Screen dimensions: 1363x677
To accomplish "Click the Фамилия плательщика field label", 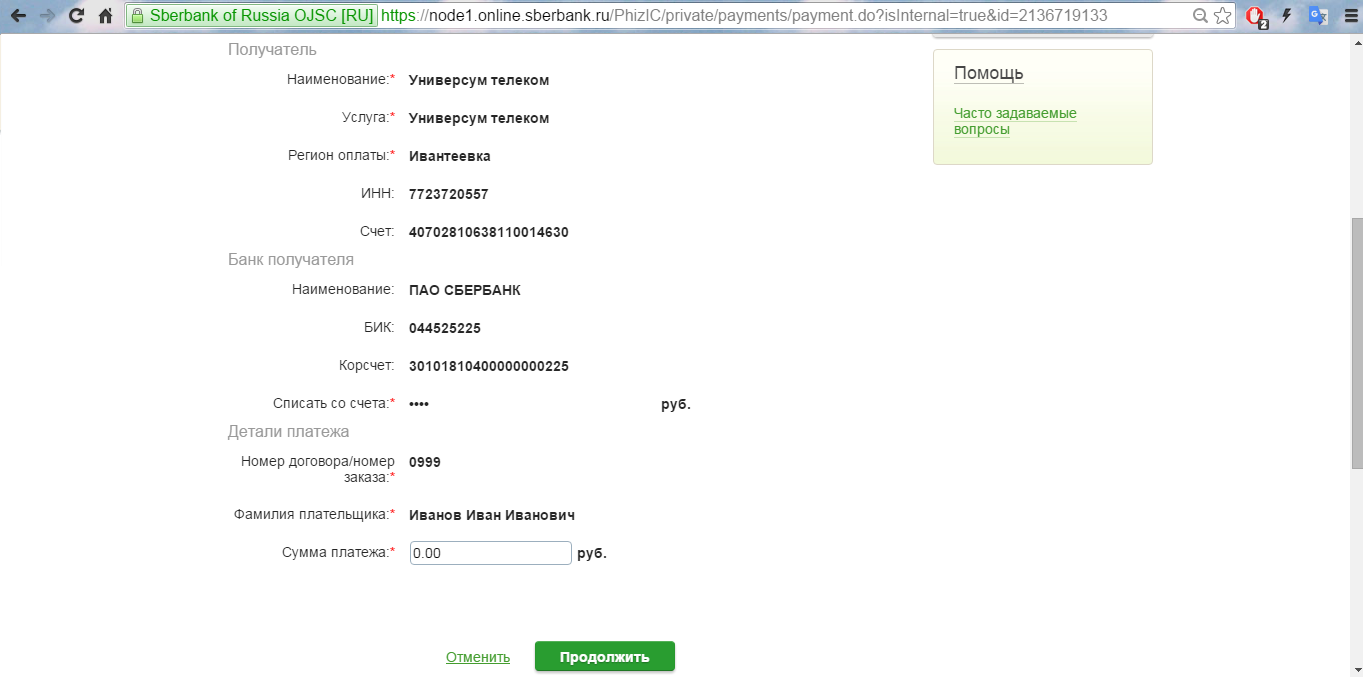I will (315, 515).
